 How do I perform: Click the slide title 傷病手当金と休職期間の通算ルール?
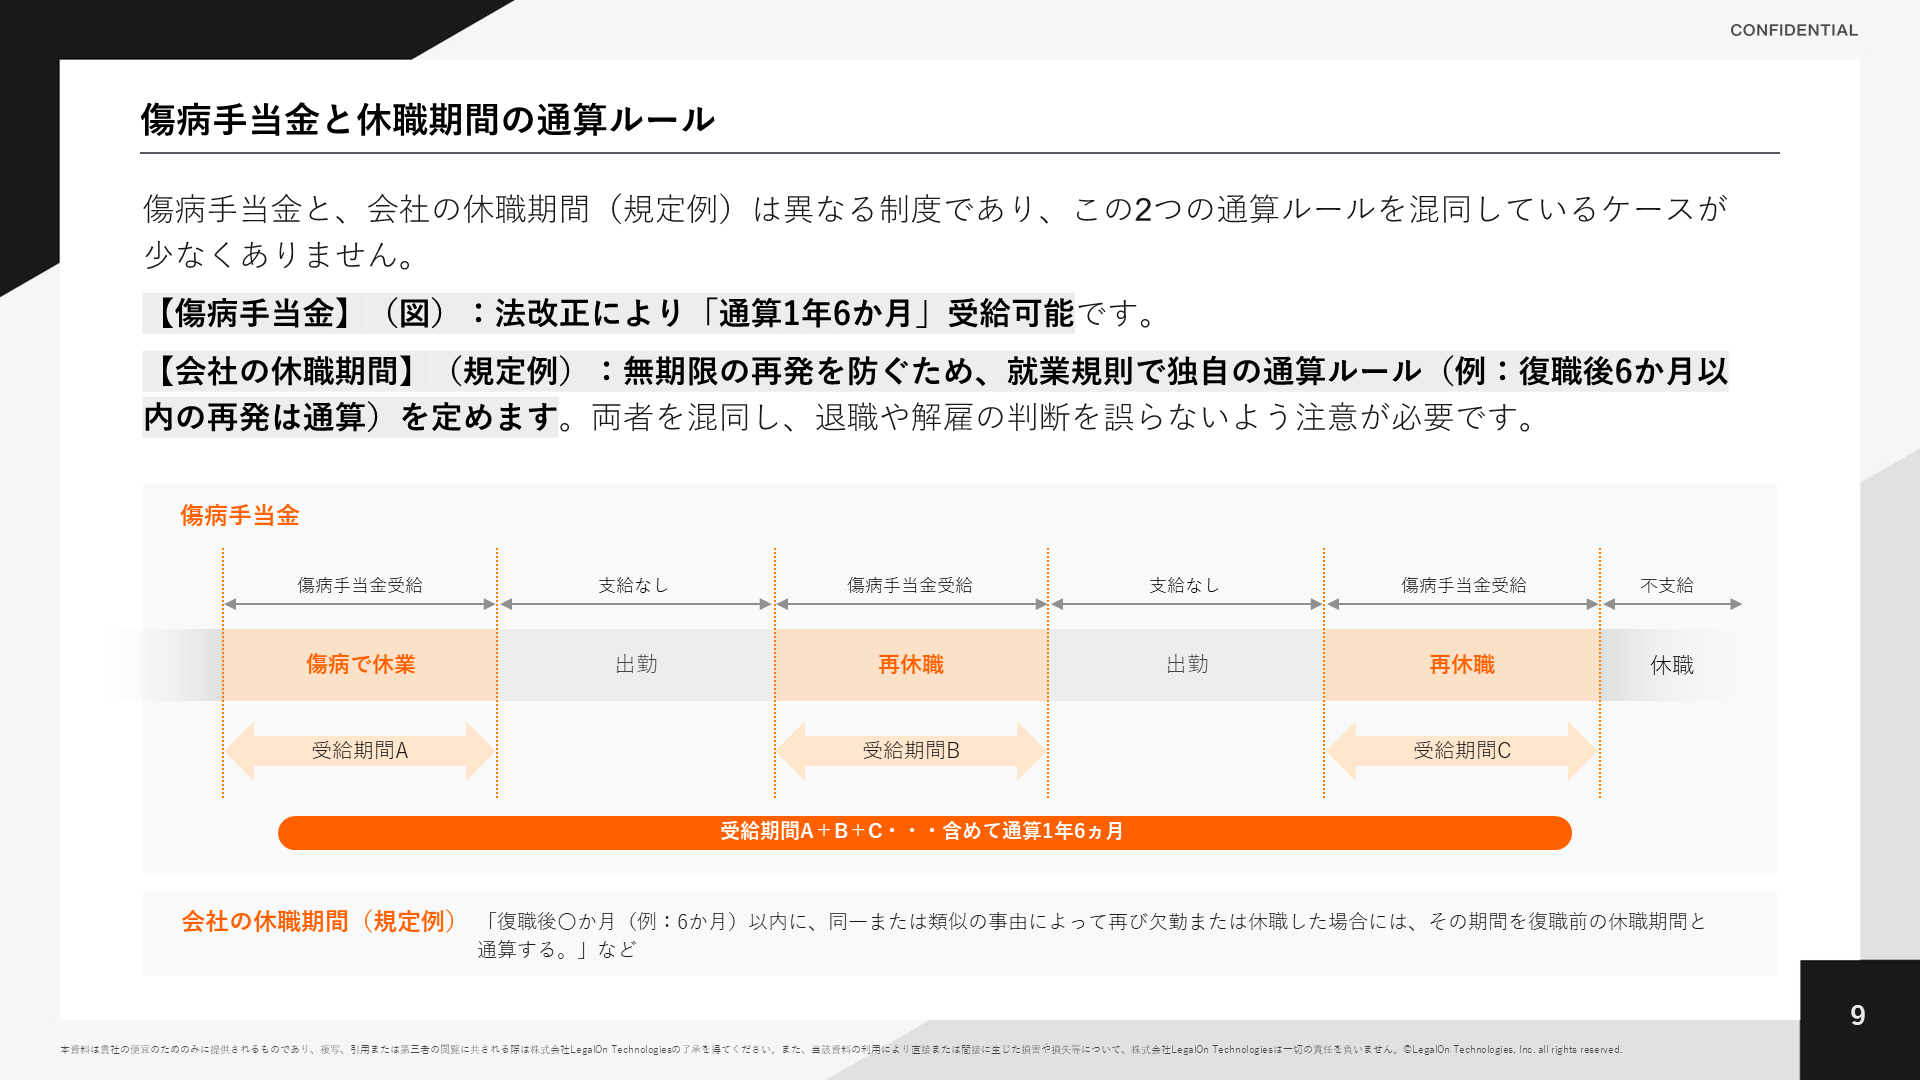click(427, 120)
